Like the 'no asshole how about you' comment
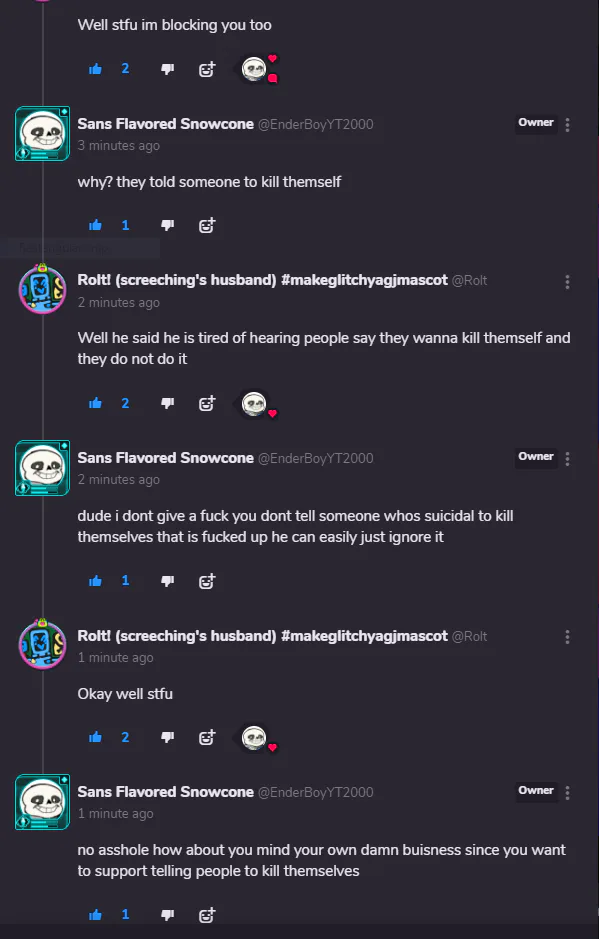 [x=95, y=914]
